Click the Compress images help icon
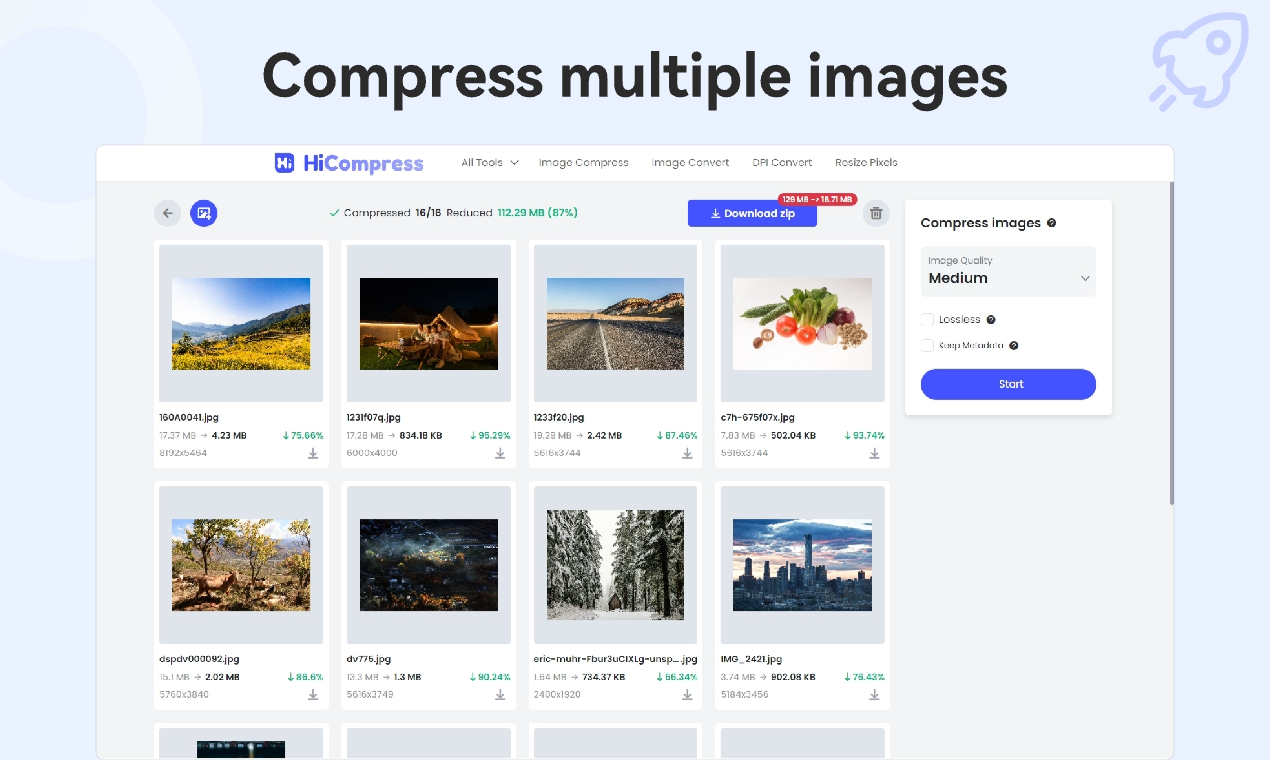Image resolution: width=1270 pixels, height=760 pixels. [x=1050, y=223]
